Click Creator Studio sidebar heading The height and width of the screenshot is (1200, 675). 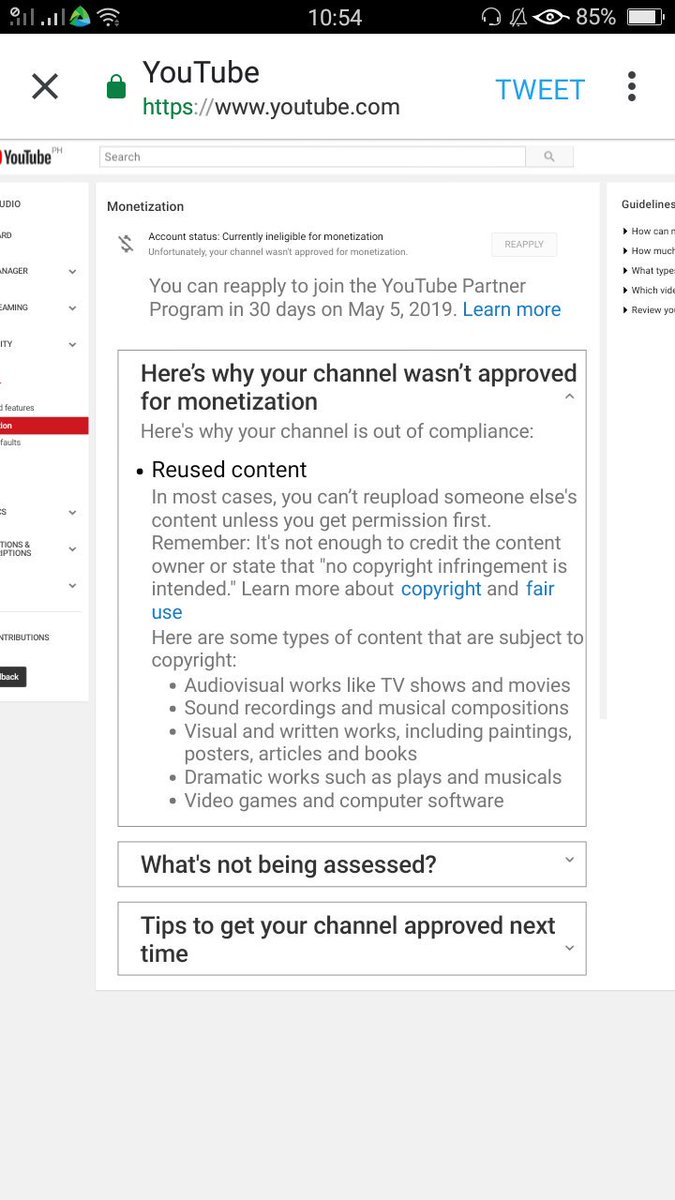pyautogui.click(x=11, y=204)
